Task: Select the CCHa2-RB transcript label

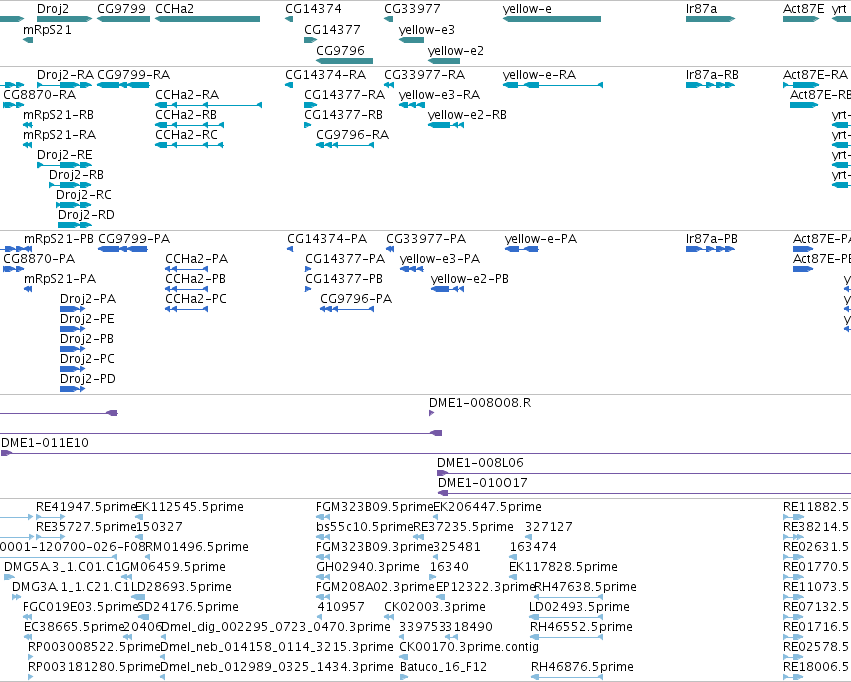Action: pyautogui.click(x=186, y=114)
